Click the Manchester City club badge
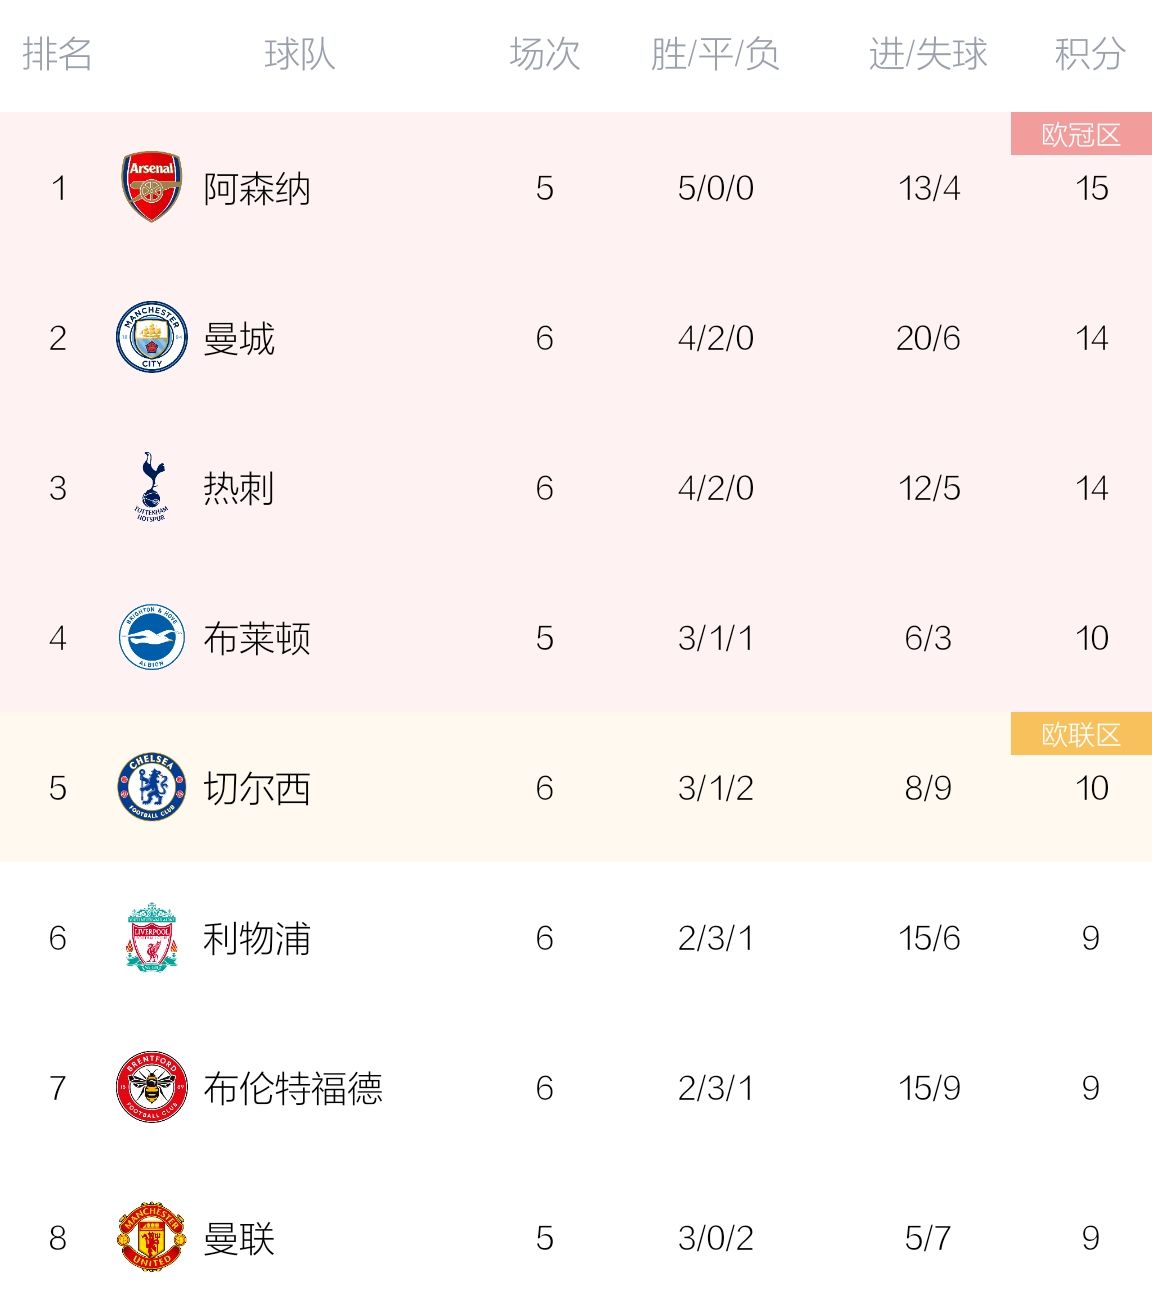1152x1314 pixels. (152, 337)
